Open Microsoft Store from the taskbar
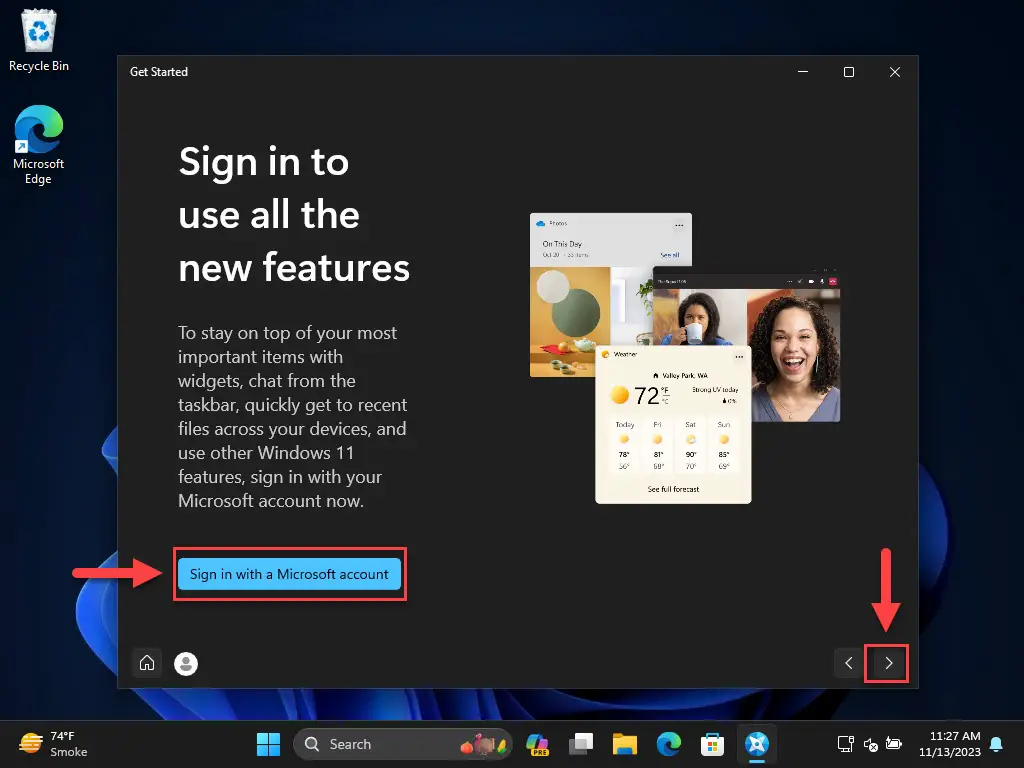 pos(712,744)
